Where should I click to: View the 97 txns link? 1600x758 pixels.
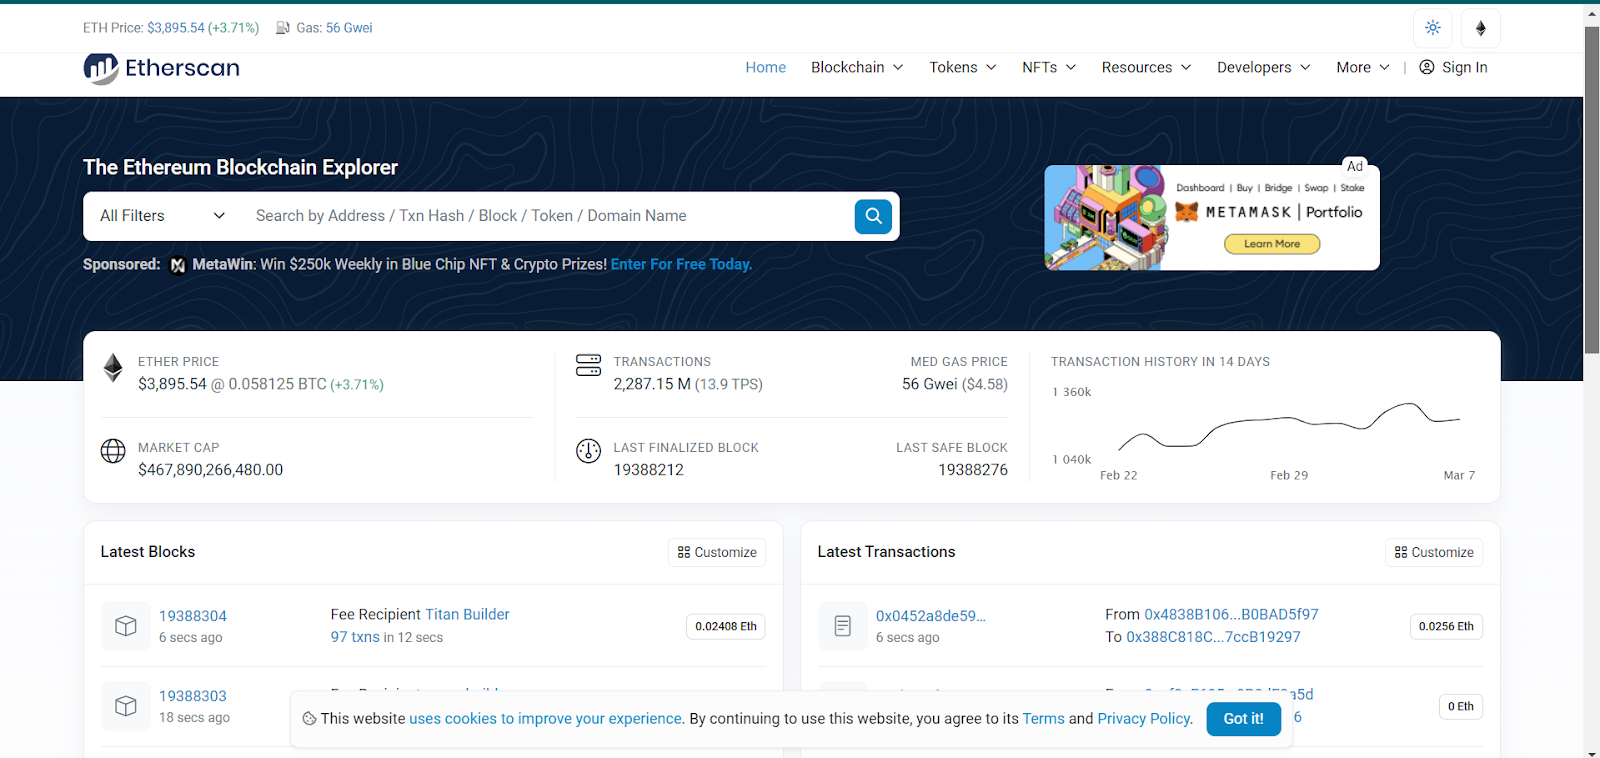pos(355,637)
